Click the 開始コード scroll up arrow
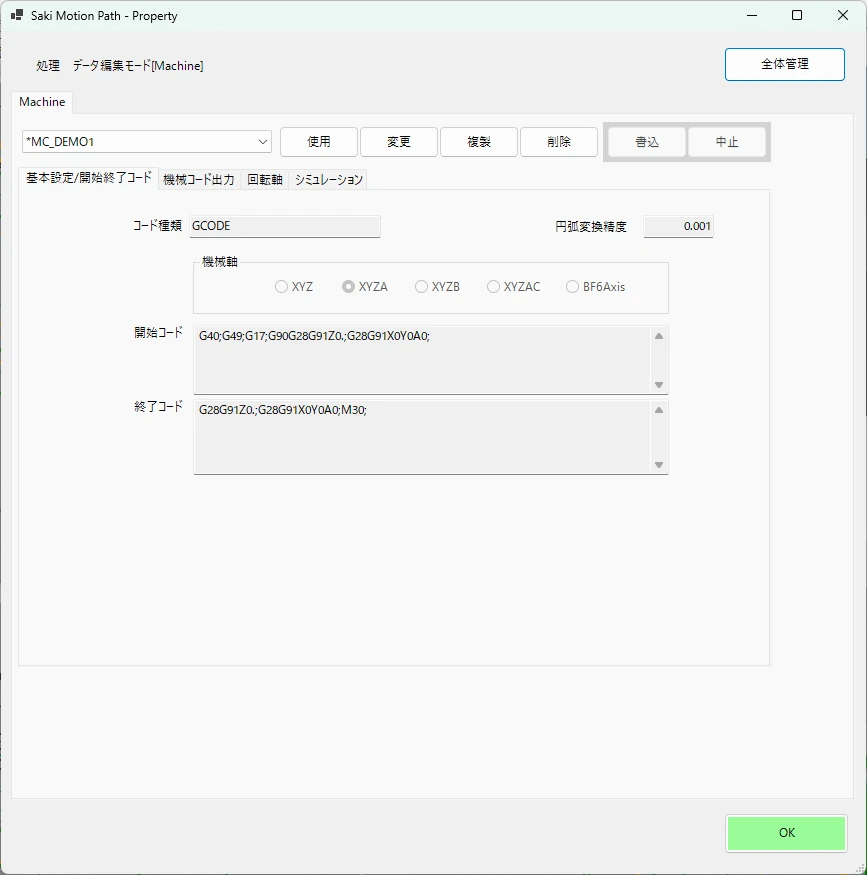The height and width of the screenshot is (875, 867). coord(659,336)
